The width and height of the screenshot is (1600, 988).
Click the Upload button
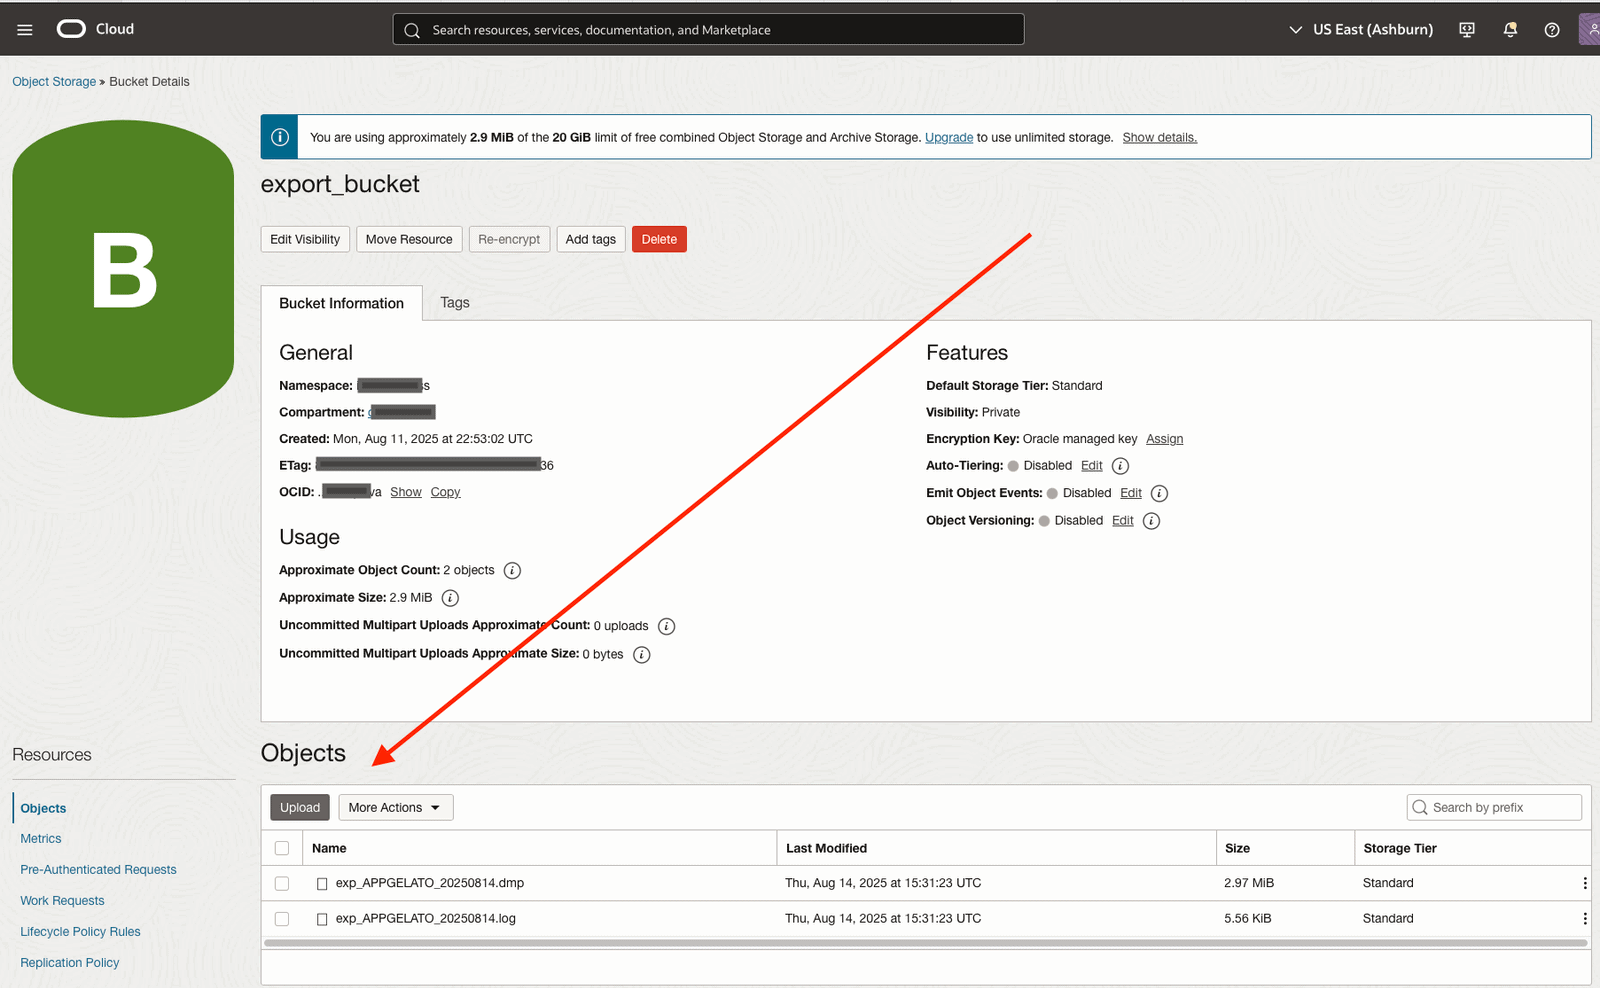[x=300, y=808]
